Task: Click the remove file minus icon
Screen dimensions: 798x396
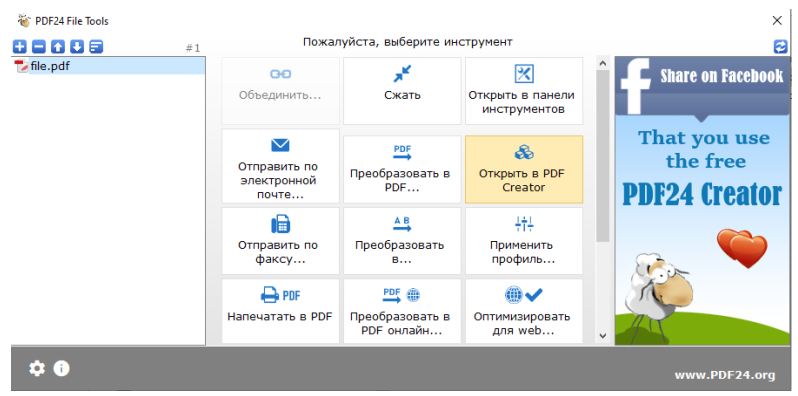Action: (x=38, y=47)
